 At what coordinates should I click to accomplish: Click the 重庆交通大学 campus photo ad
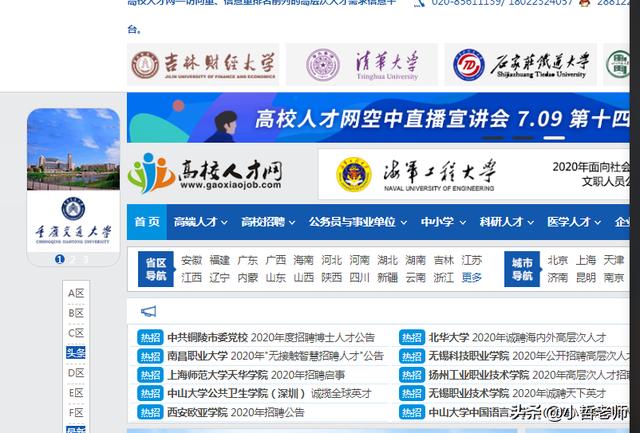tap(73, 149)
